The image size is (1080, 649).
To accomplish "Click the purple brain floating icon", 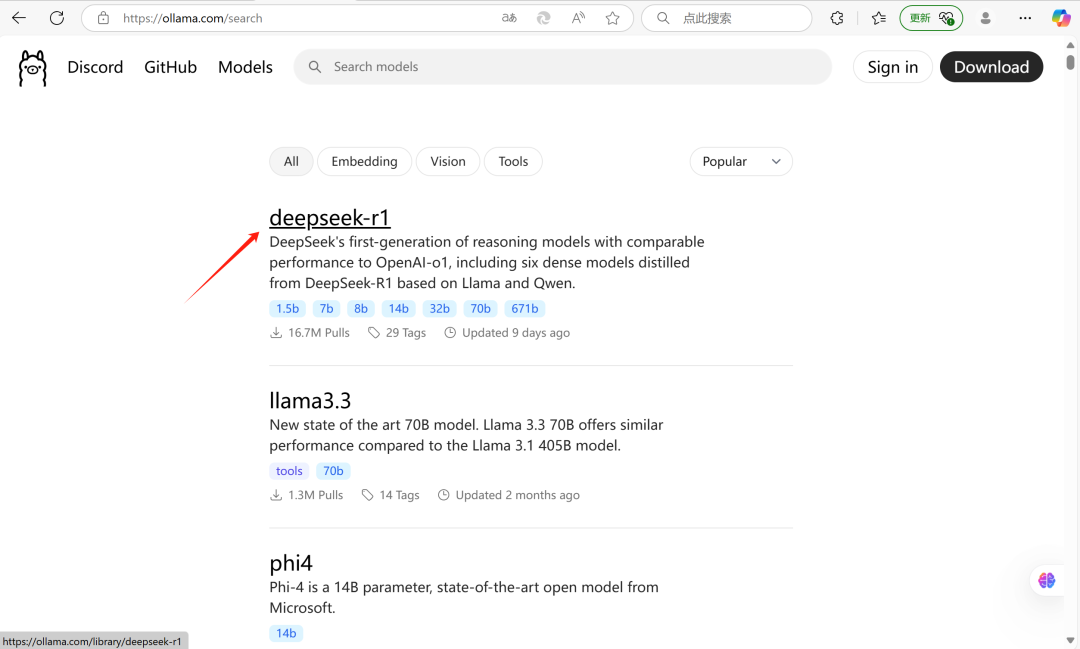I will [x=1046, y=580].
